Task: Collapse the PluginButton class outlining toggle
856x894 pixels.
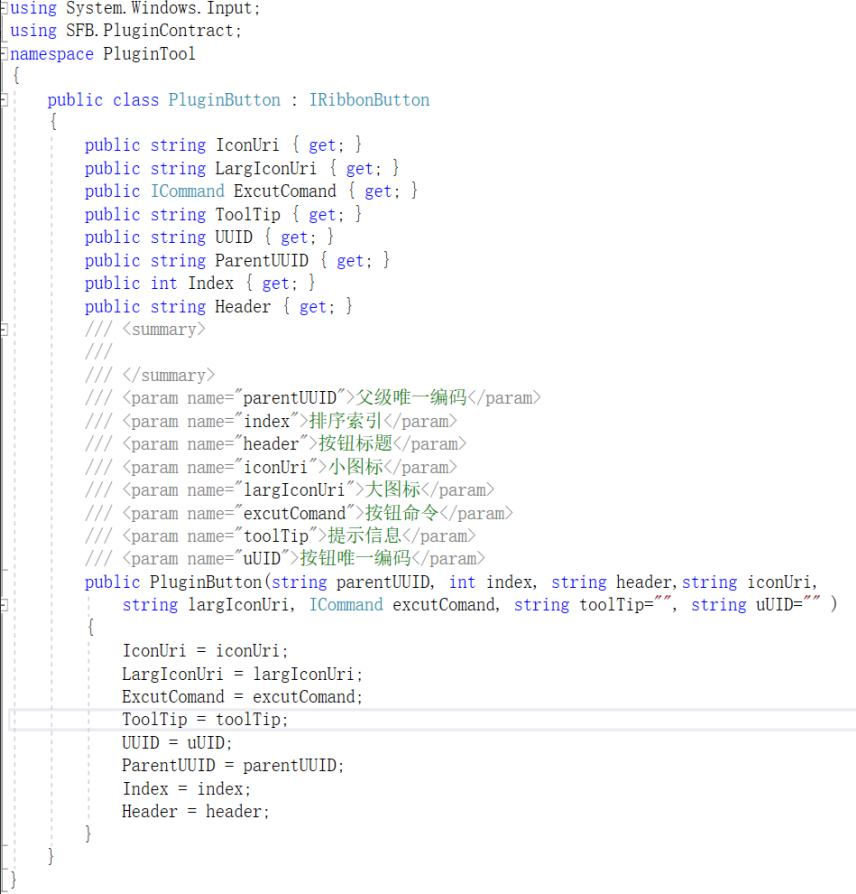Action: [x=3, y=100]
